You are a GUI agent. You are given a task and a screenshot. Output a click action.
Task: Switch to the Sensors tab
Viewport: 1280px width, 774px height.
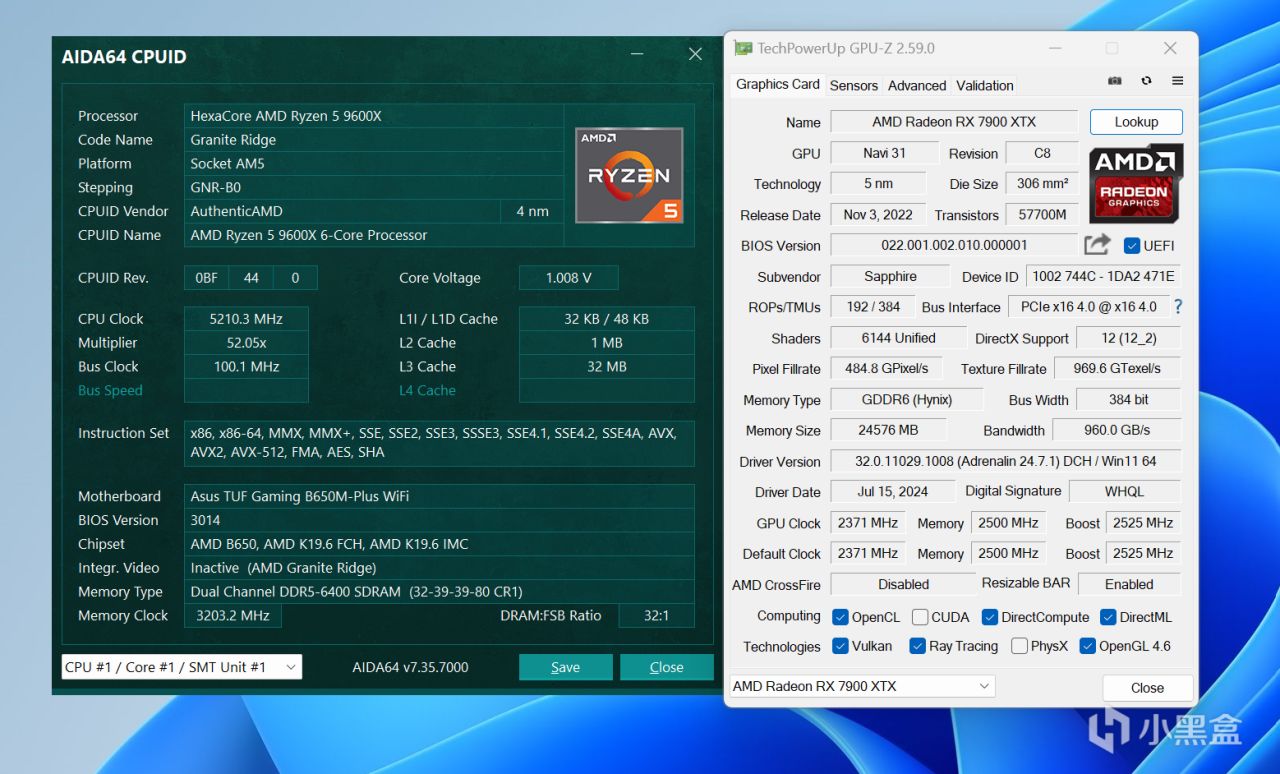(x=853, y=85)
